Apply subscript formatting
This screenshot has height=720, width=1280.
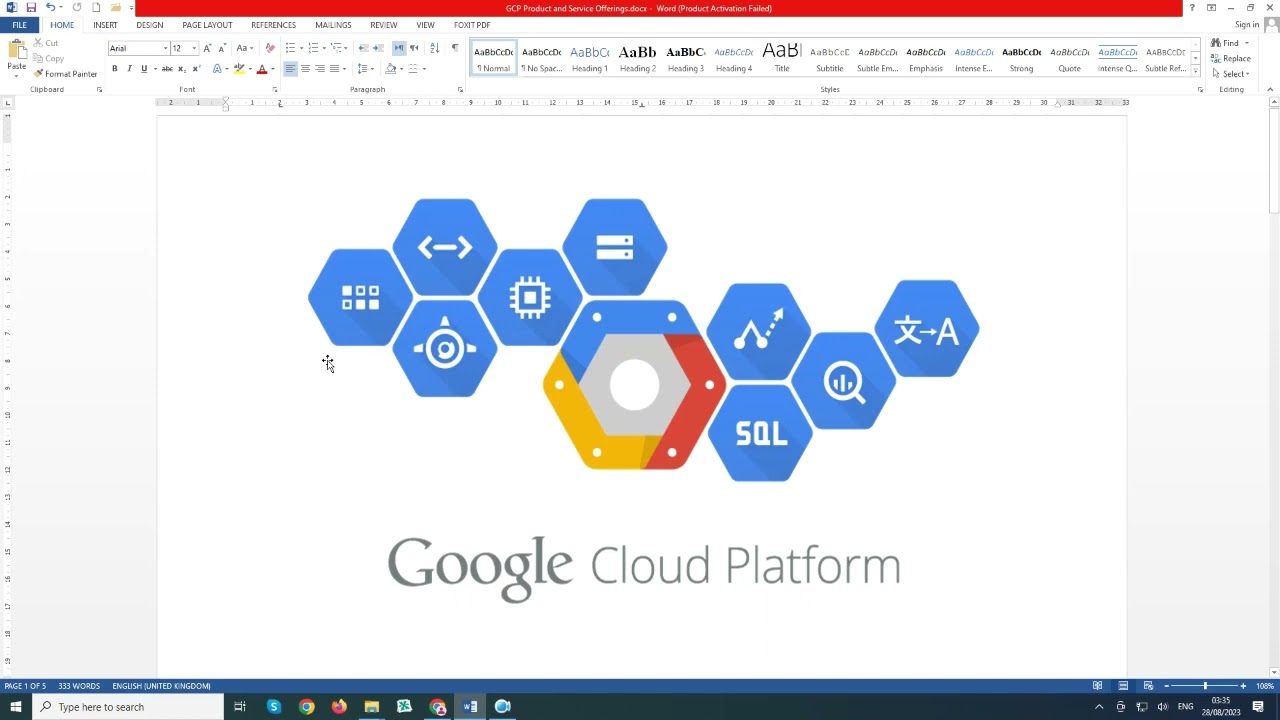pyautogui.click(x=182, y=69)
